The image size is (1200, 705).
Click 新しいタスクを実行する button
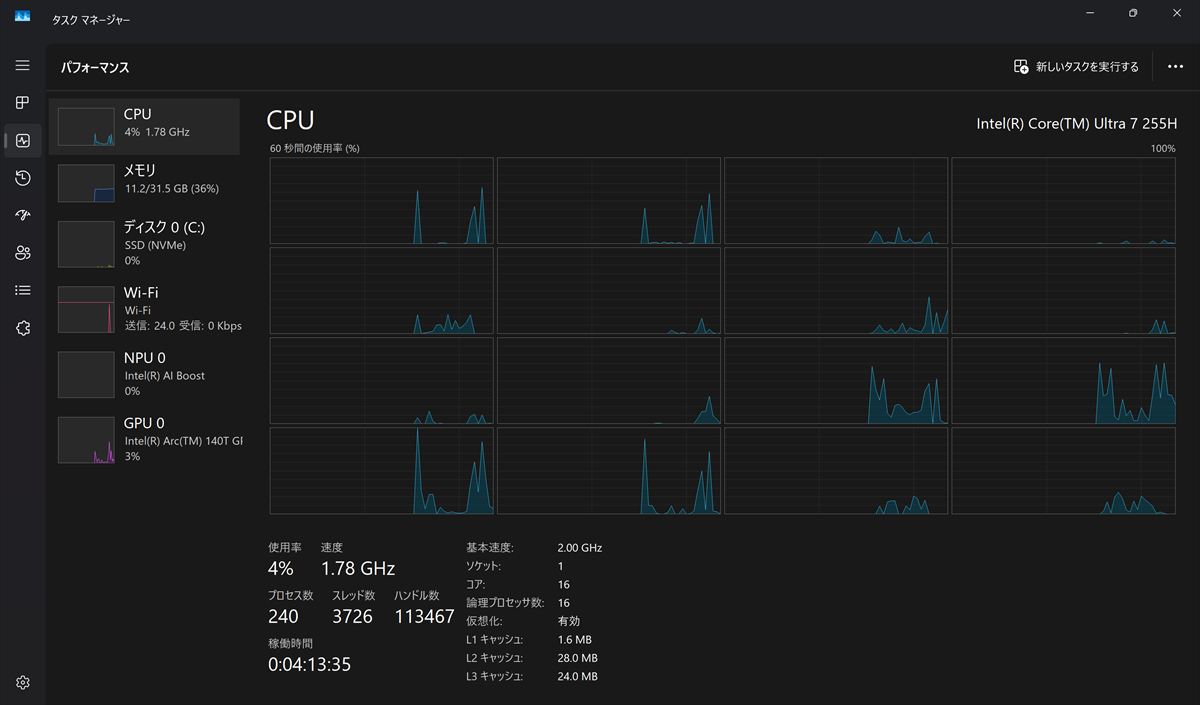(x=1076, y=67)
